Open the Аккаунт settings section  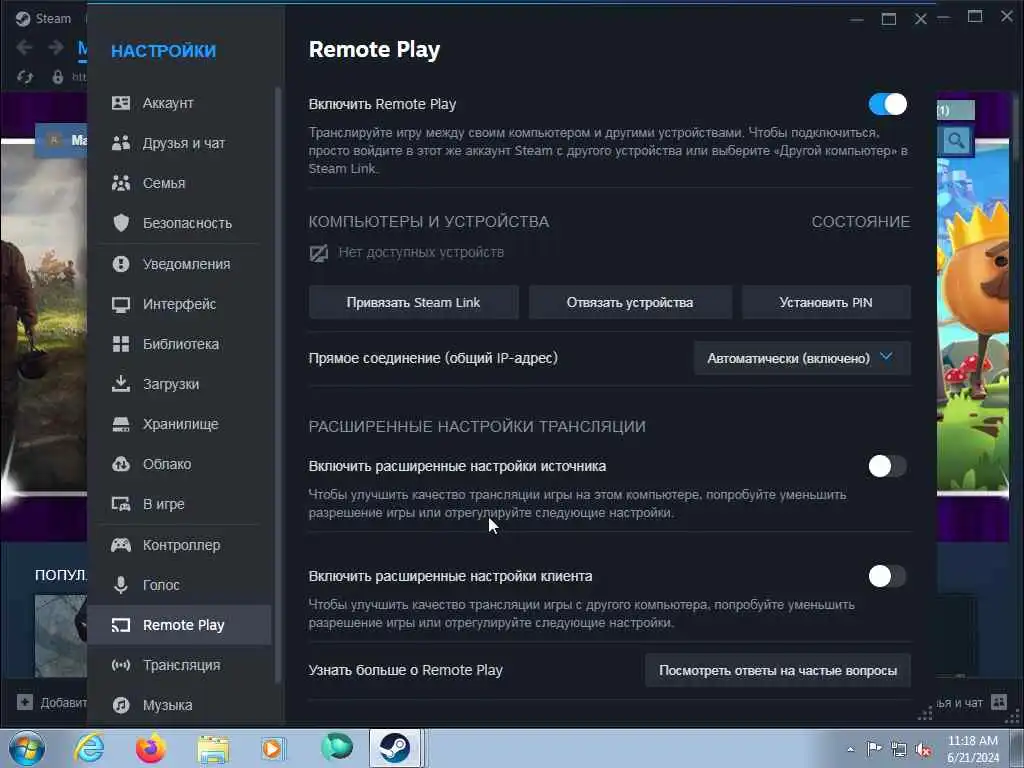point(180,103)
